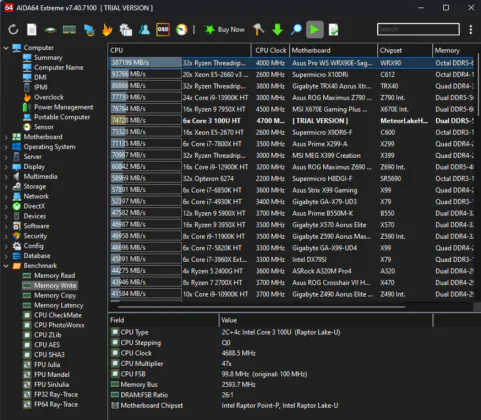The image size is (481, 420).
Task: Select the CPU ZLib benchmark
Action: [48, 335]
